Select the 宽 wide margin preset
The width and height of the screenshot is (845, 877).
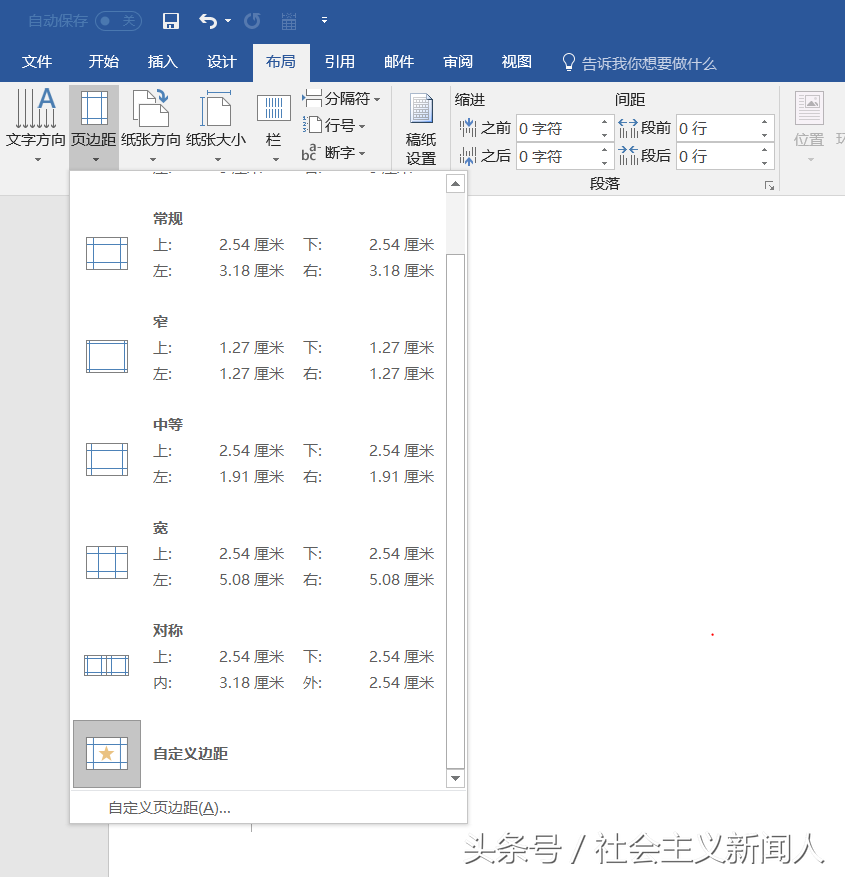pyautogui.click(x=258, y=554)
